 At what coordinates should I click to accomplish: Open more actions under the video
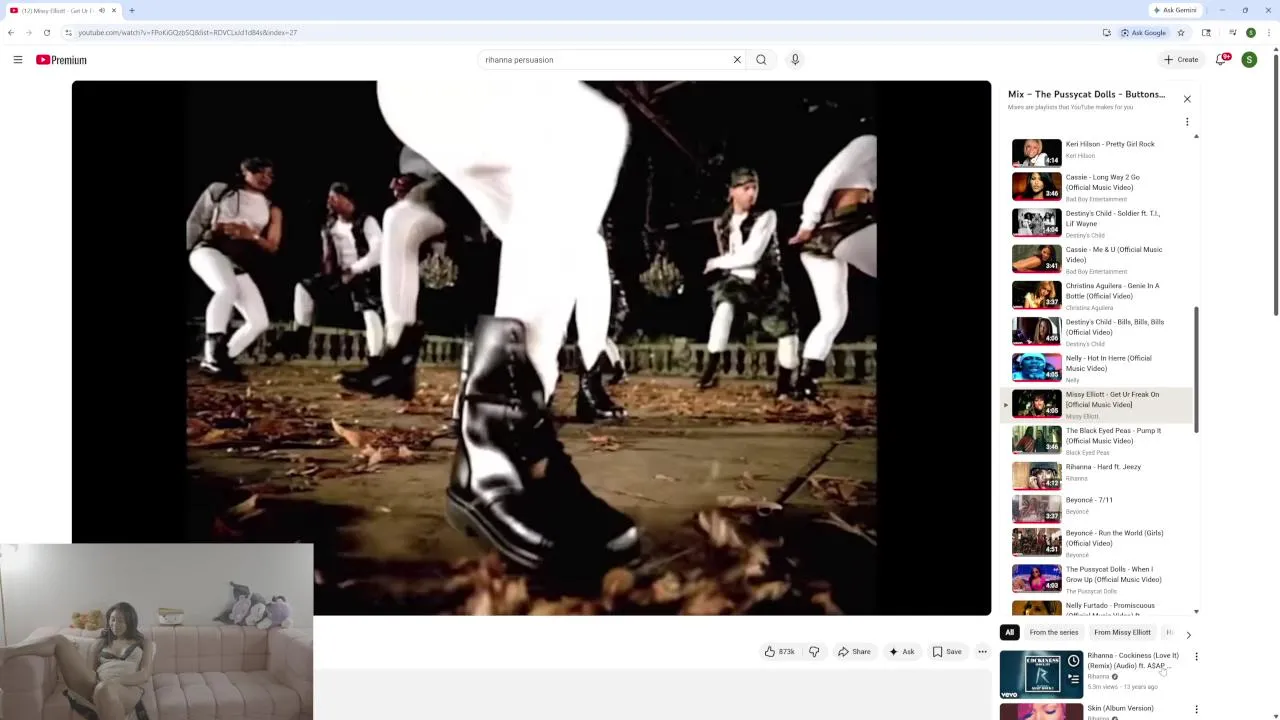click(x=982, y=652)
